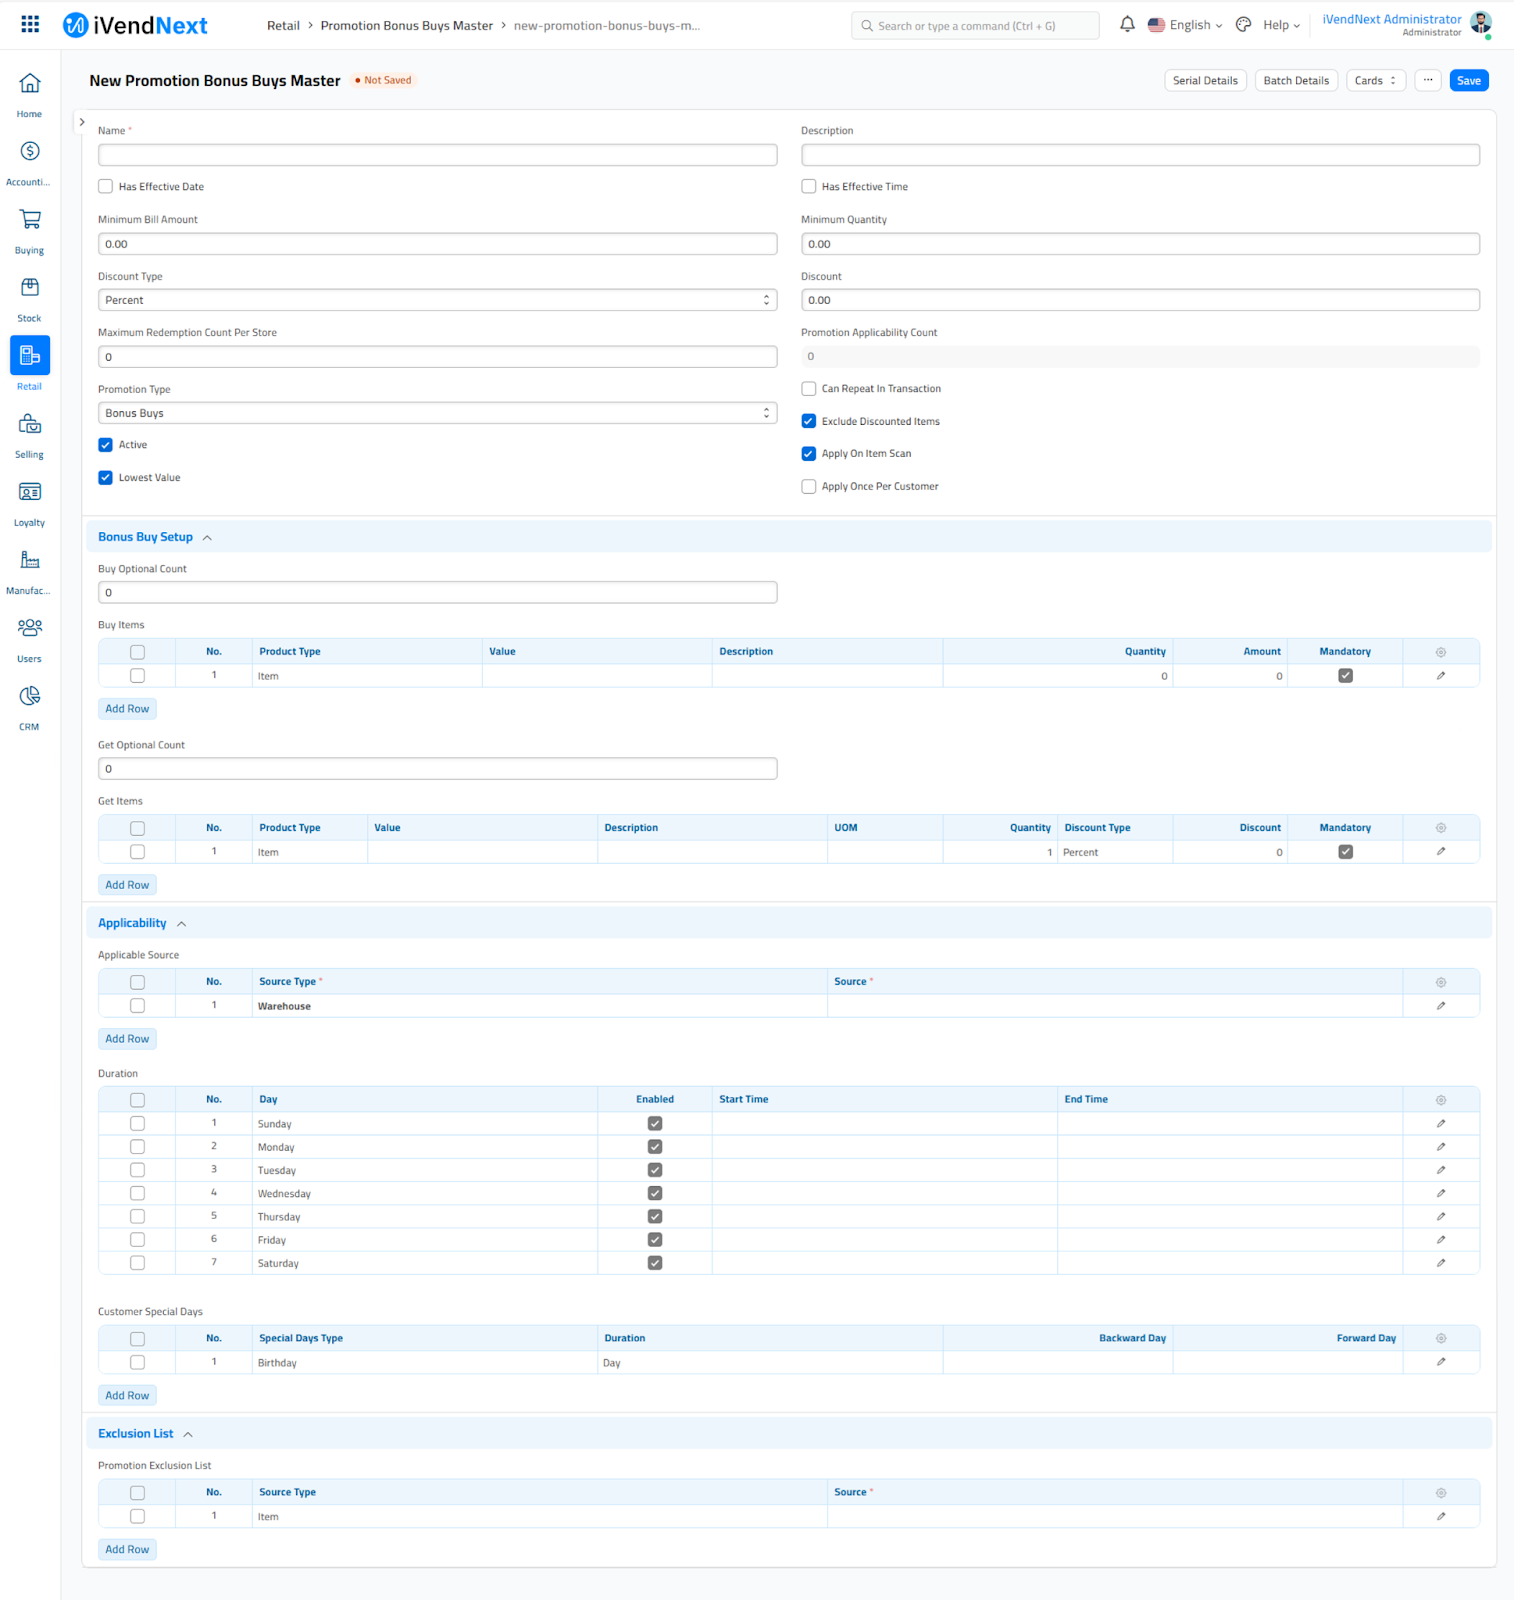Image resolution: width=1514 pixels, height=1600 pixels.
Task: Open the English language selector
Action: coord(1186,25)
